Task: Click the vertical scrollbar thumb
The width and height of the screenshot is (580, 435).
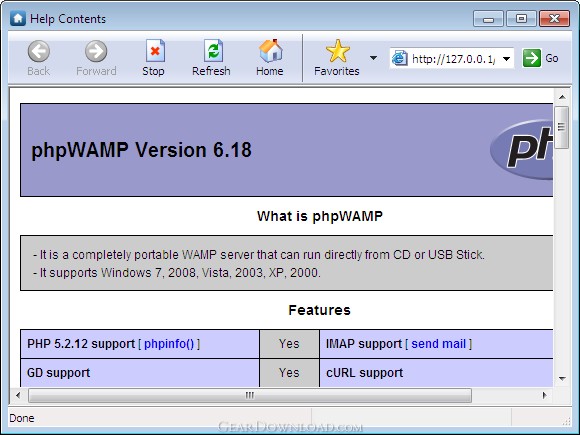Action: 562,127
